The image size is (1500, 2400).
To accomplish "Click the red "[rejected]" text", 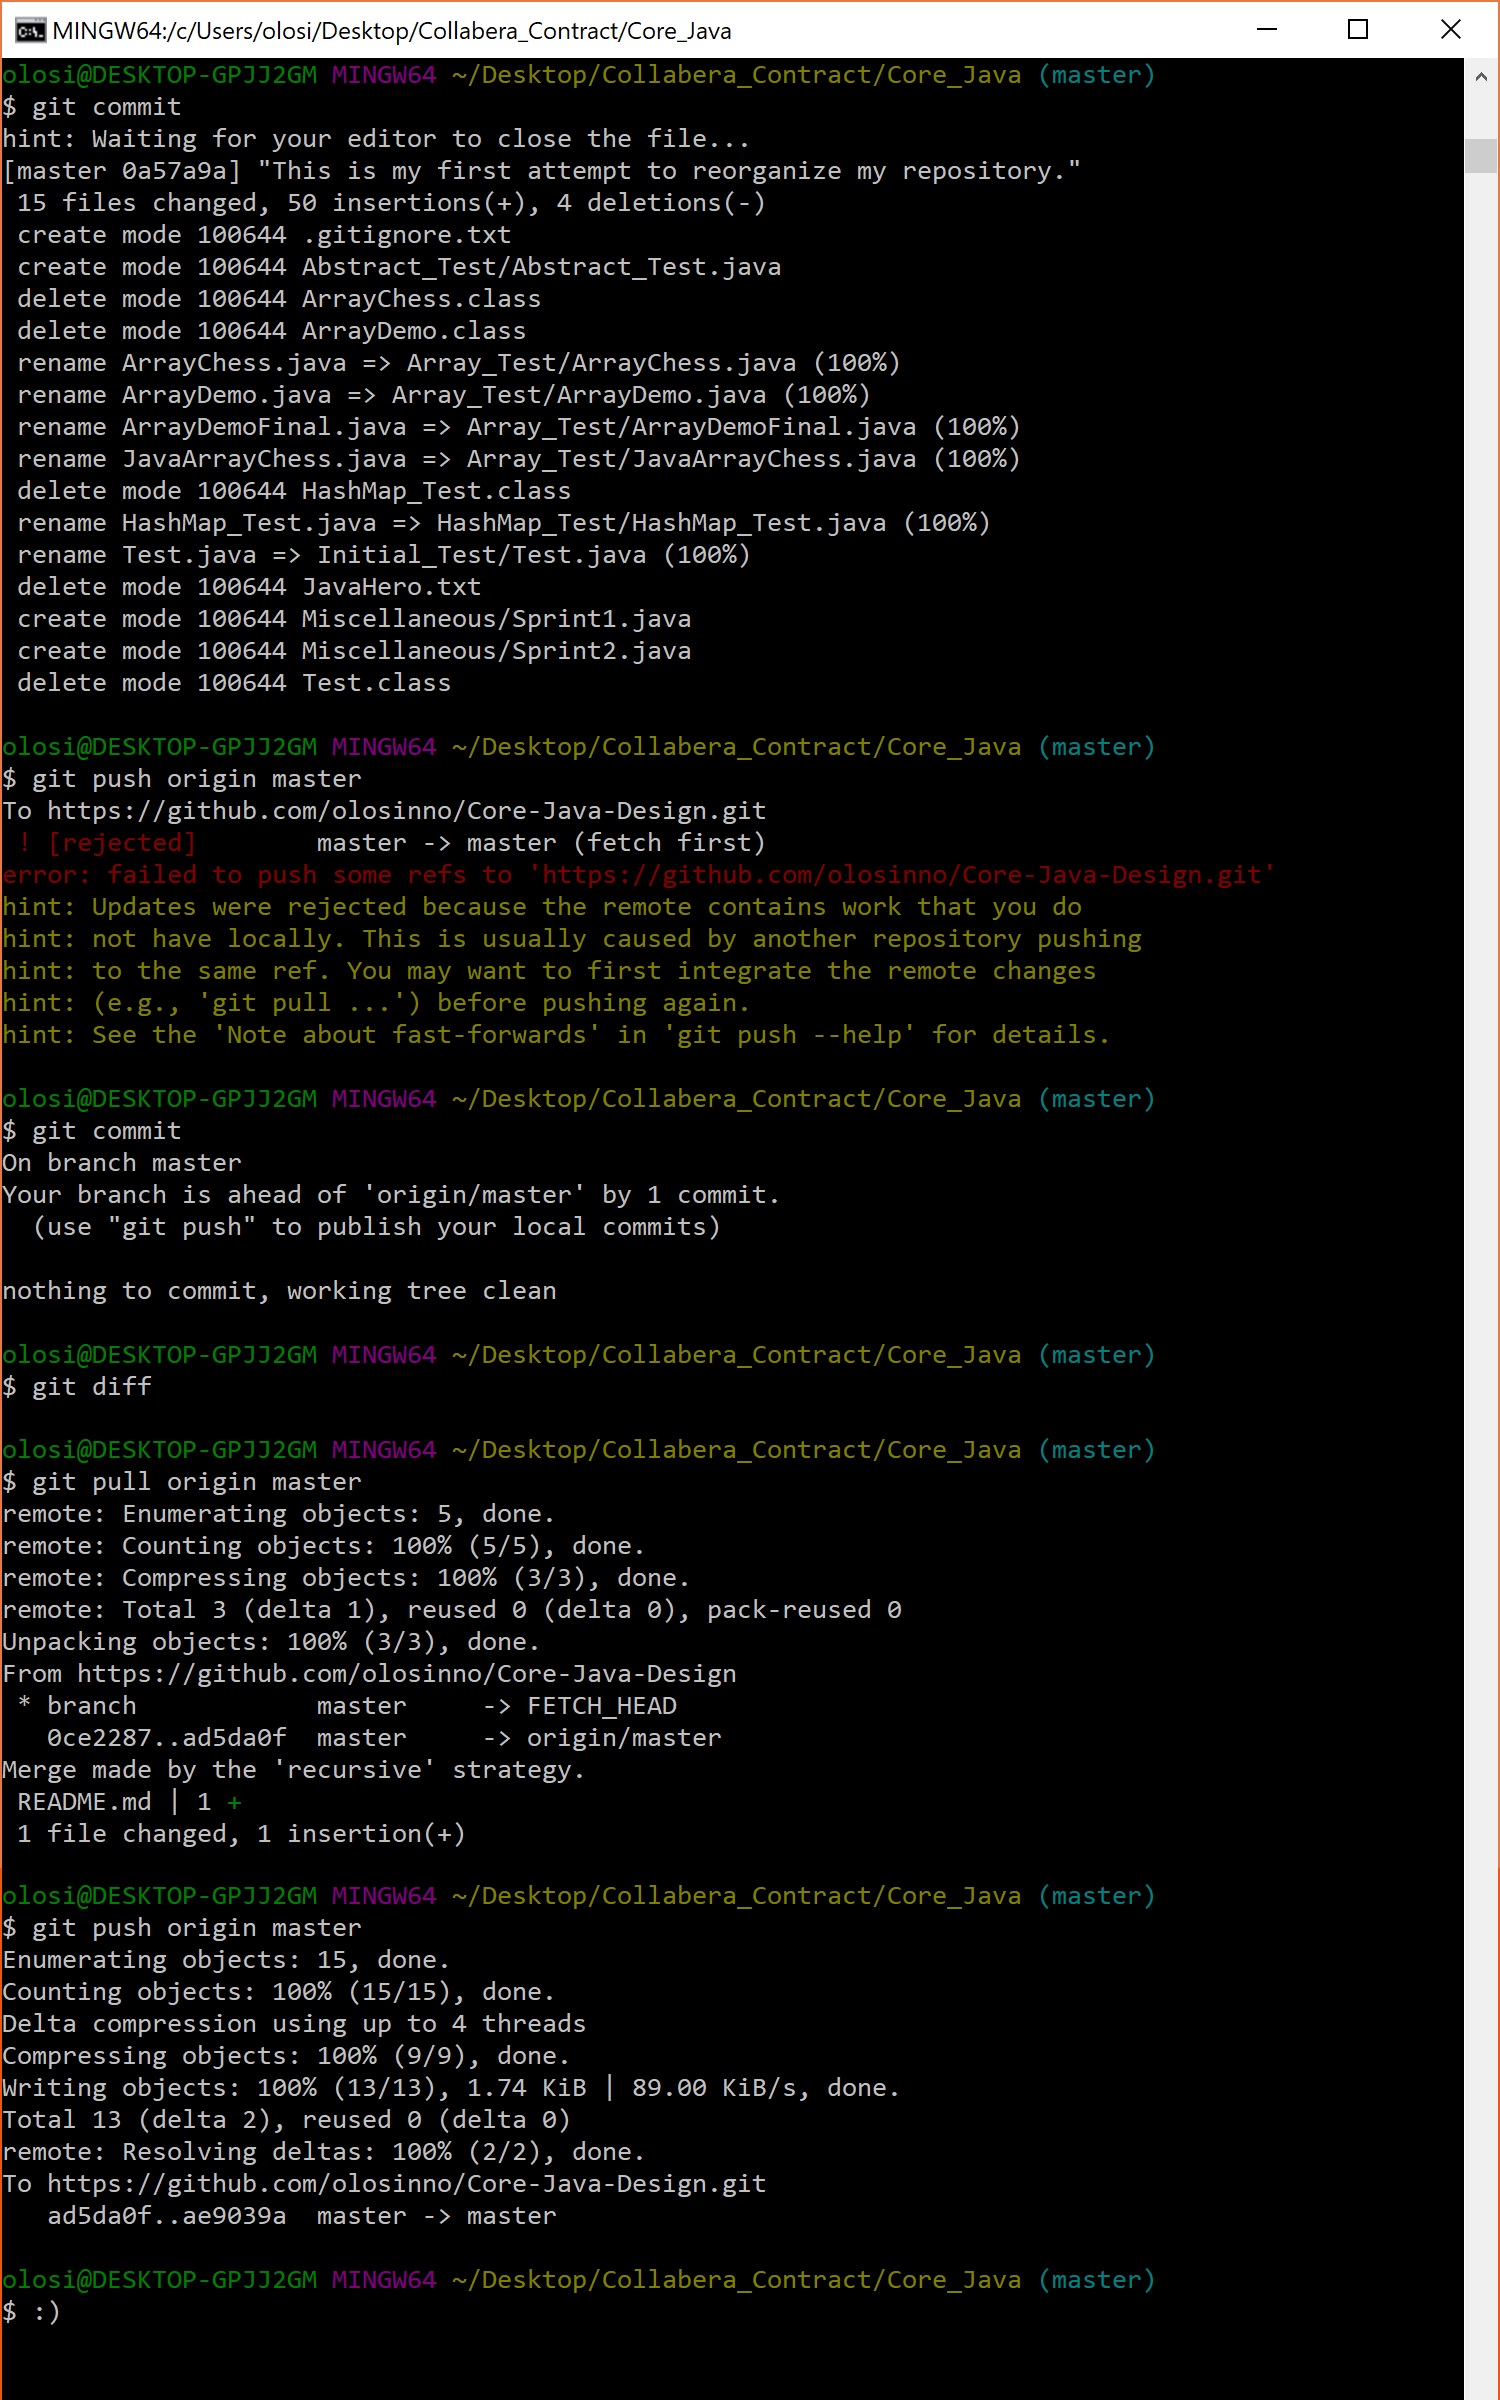I will pyautogui.click(x=122, y=843).
